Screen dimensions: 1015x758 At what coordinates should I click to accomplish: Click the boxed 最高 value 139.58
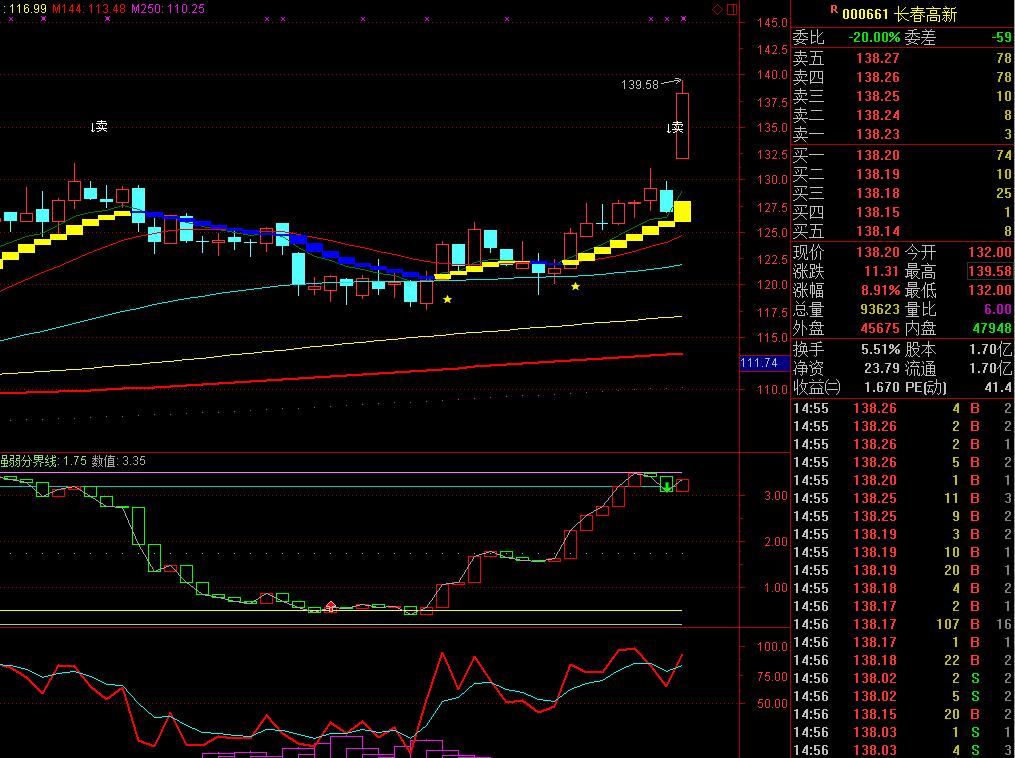point(990,271)
